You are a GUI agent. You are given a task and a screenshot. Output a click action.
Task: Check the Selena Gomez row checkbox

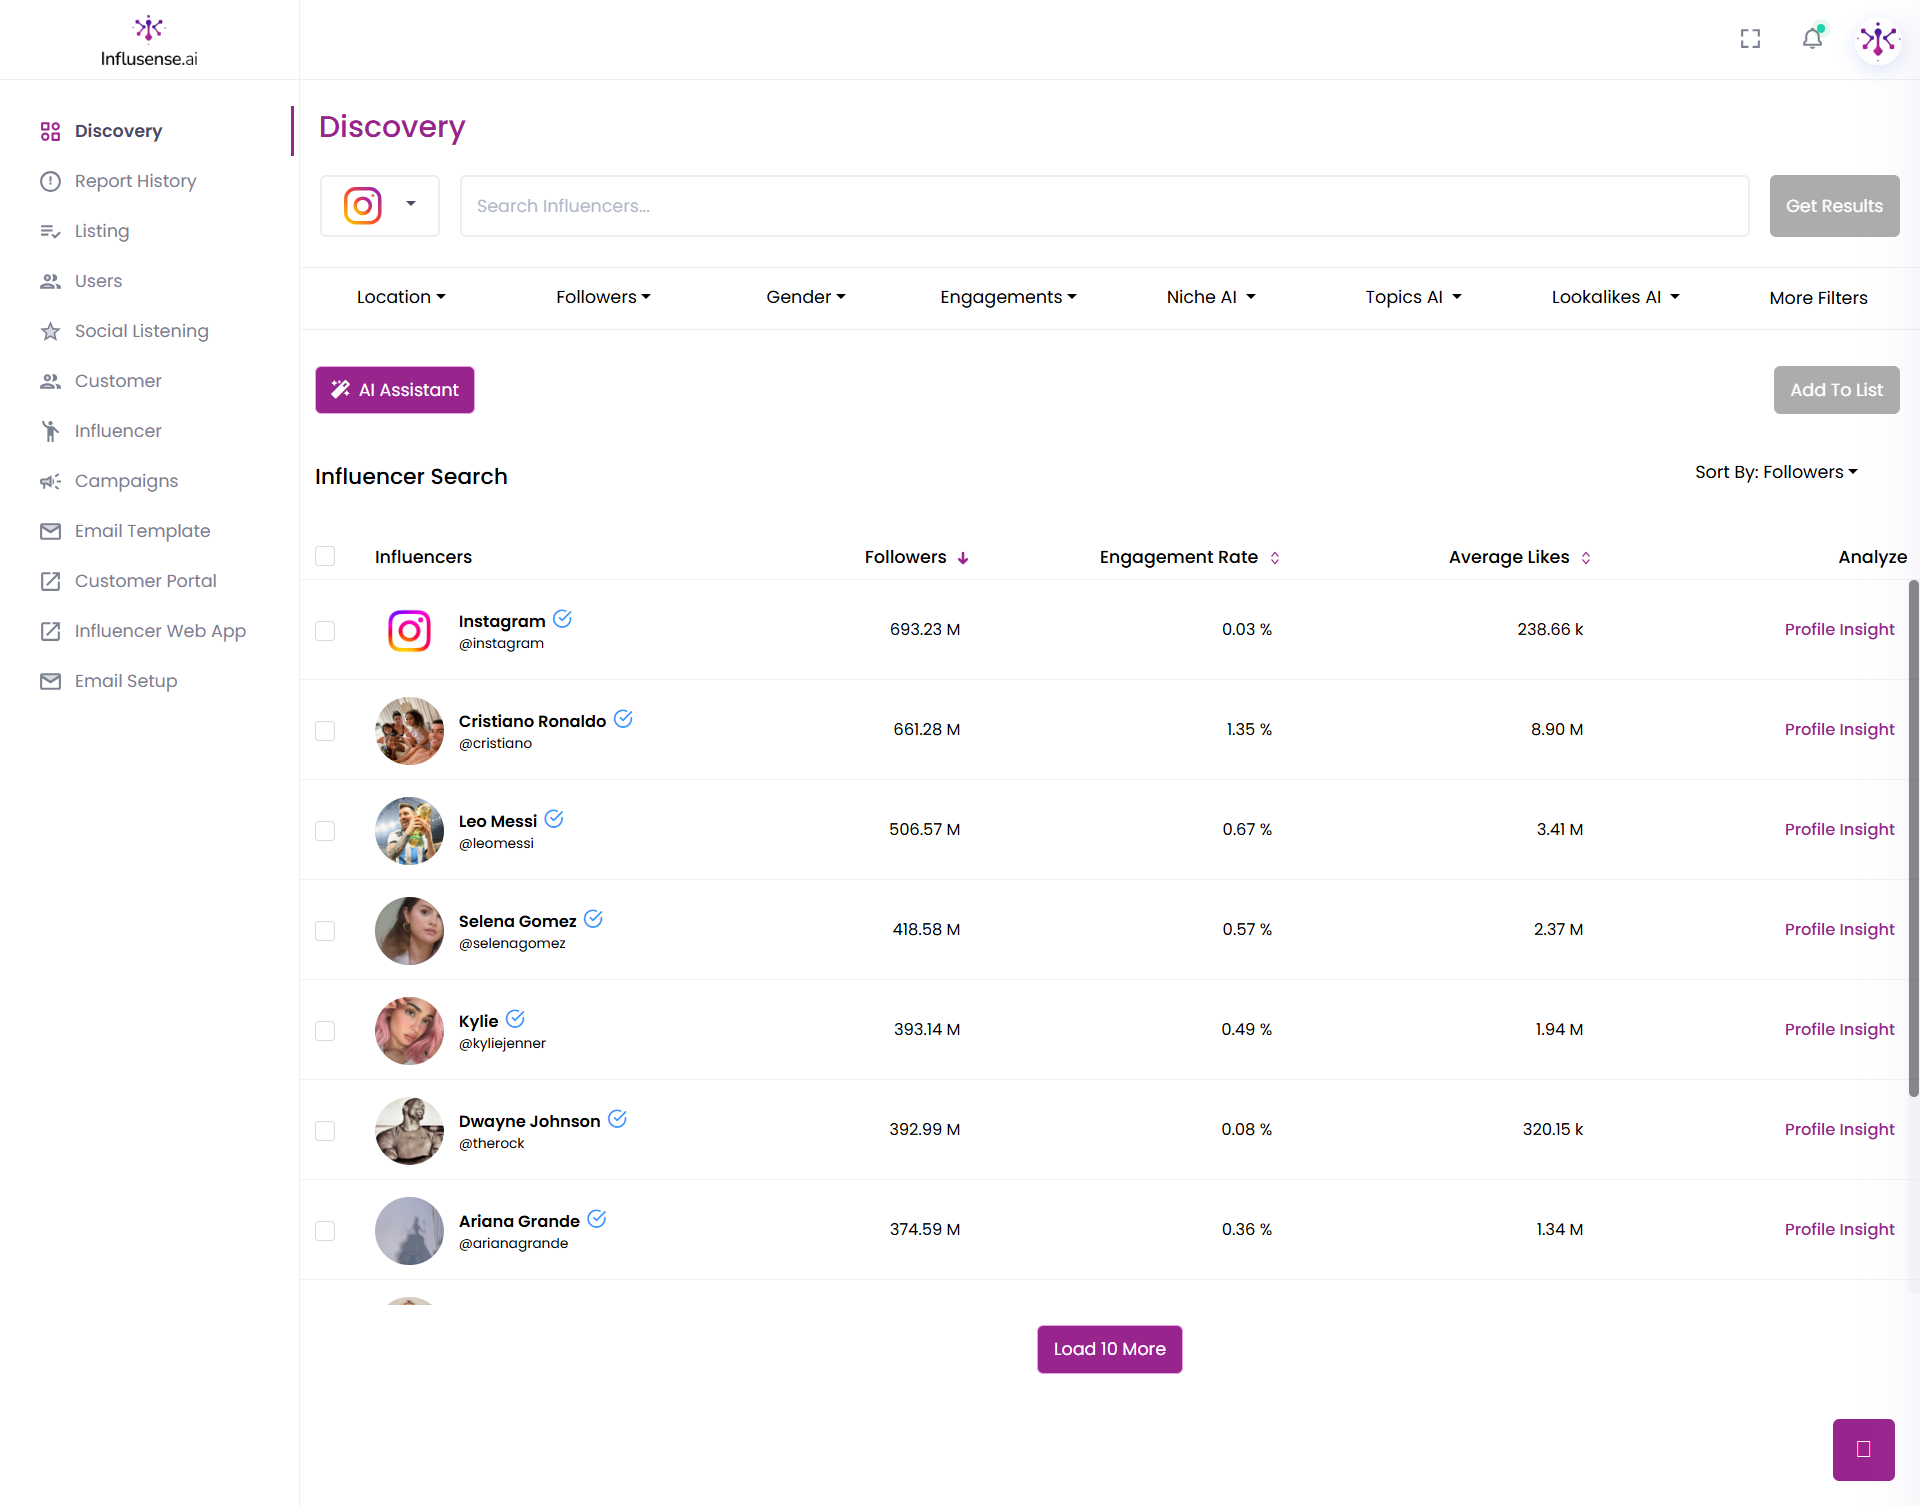pyautogui.click(x=325, y=931)
